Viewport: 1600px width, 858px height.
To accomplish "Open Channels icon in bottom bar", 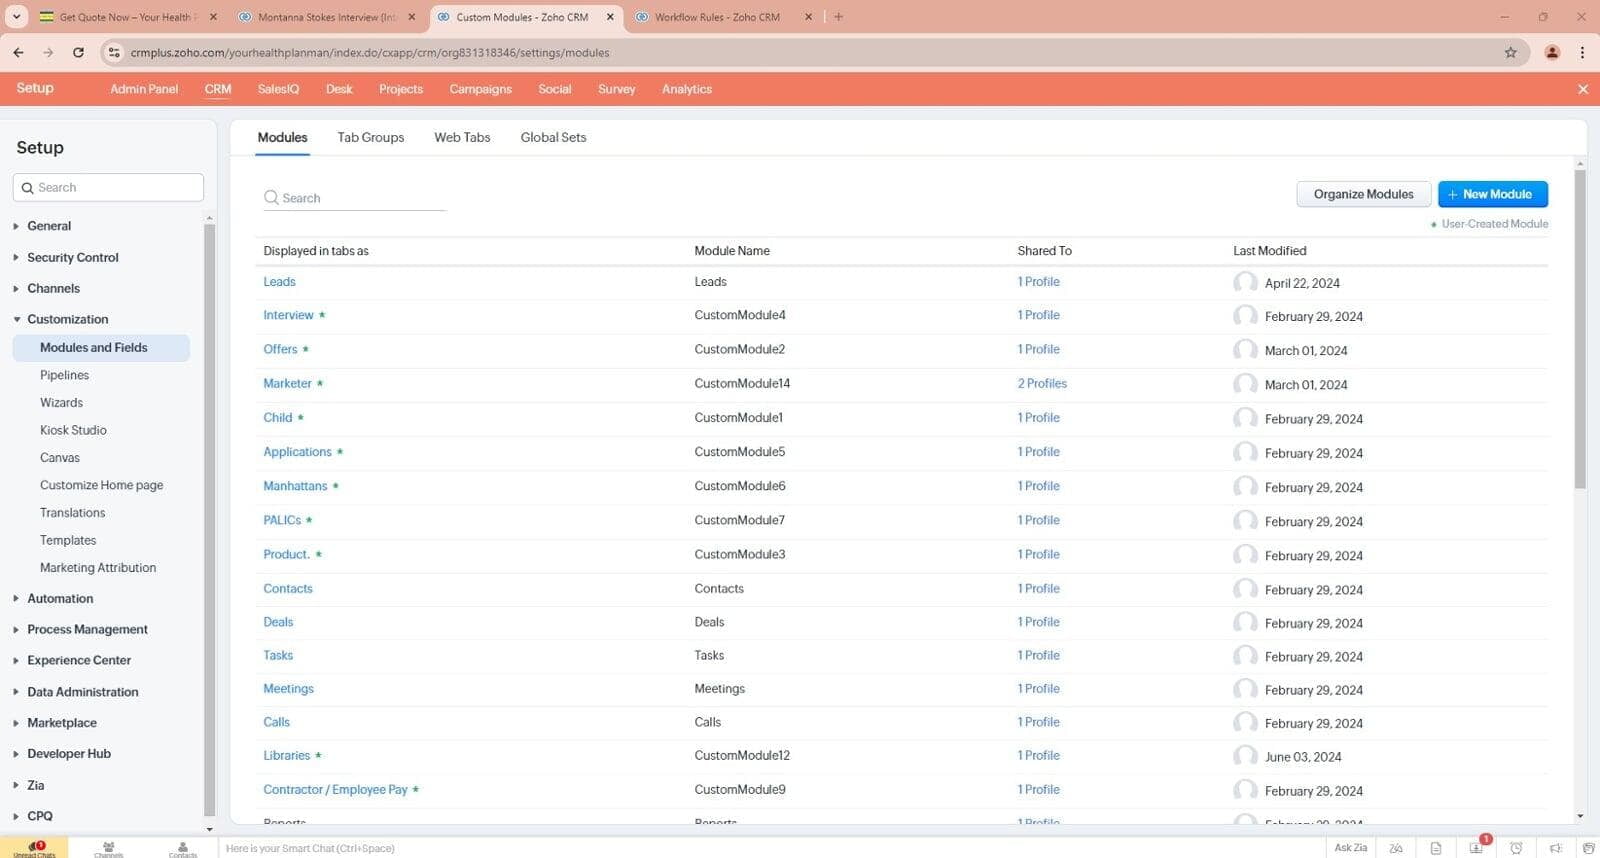I will pyautogui.click(x=108, y=848).
